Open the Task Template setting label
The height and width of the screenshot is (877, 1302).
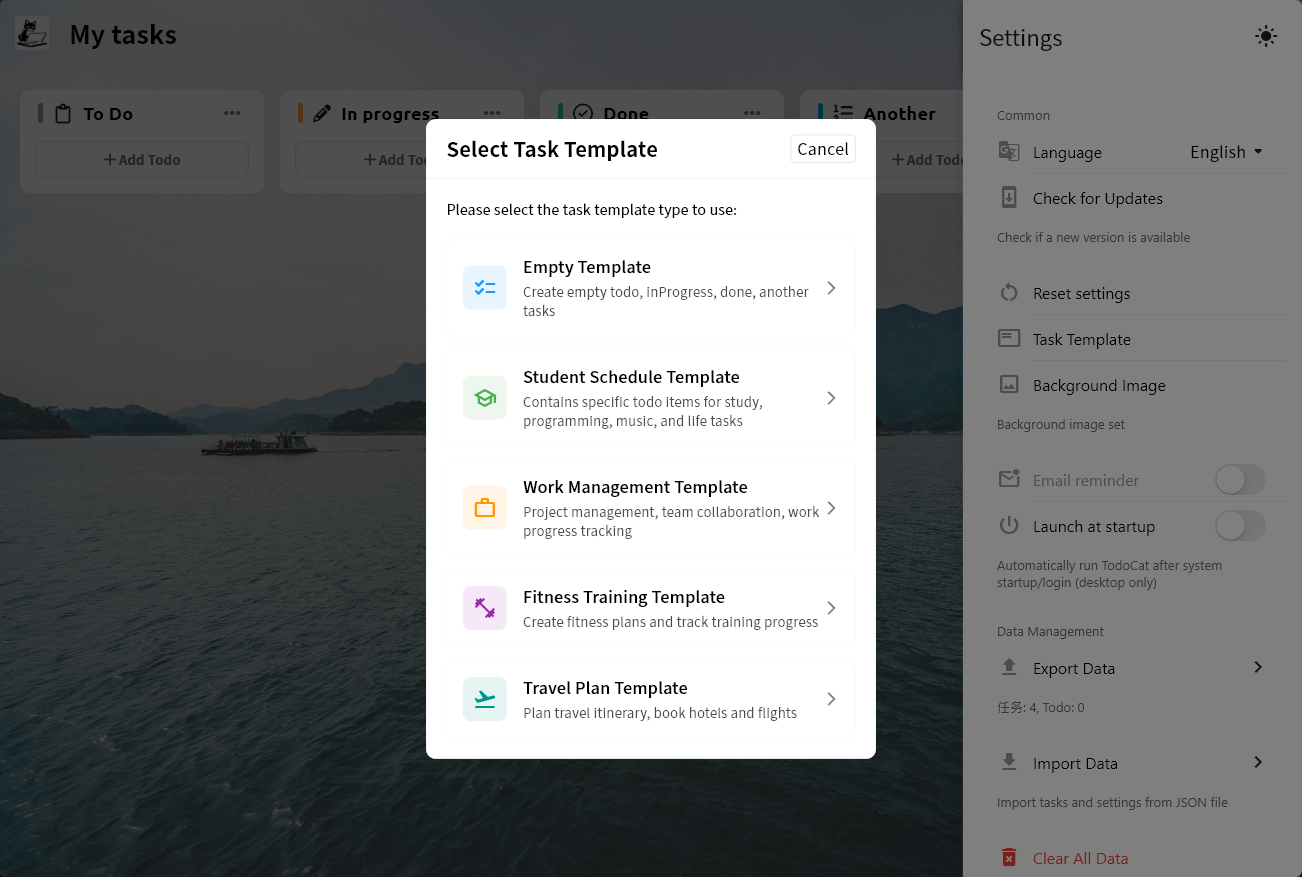point(1082,339)
